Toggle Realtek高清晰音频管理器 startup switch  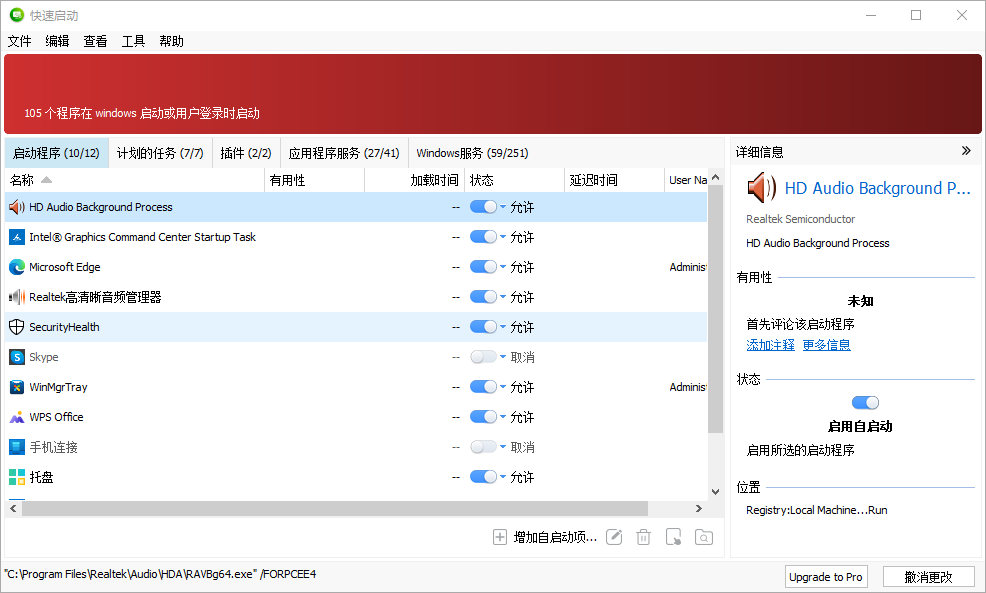[x=484, y=297]
